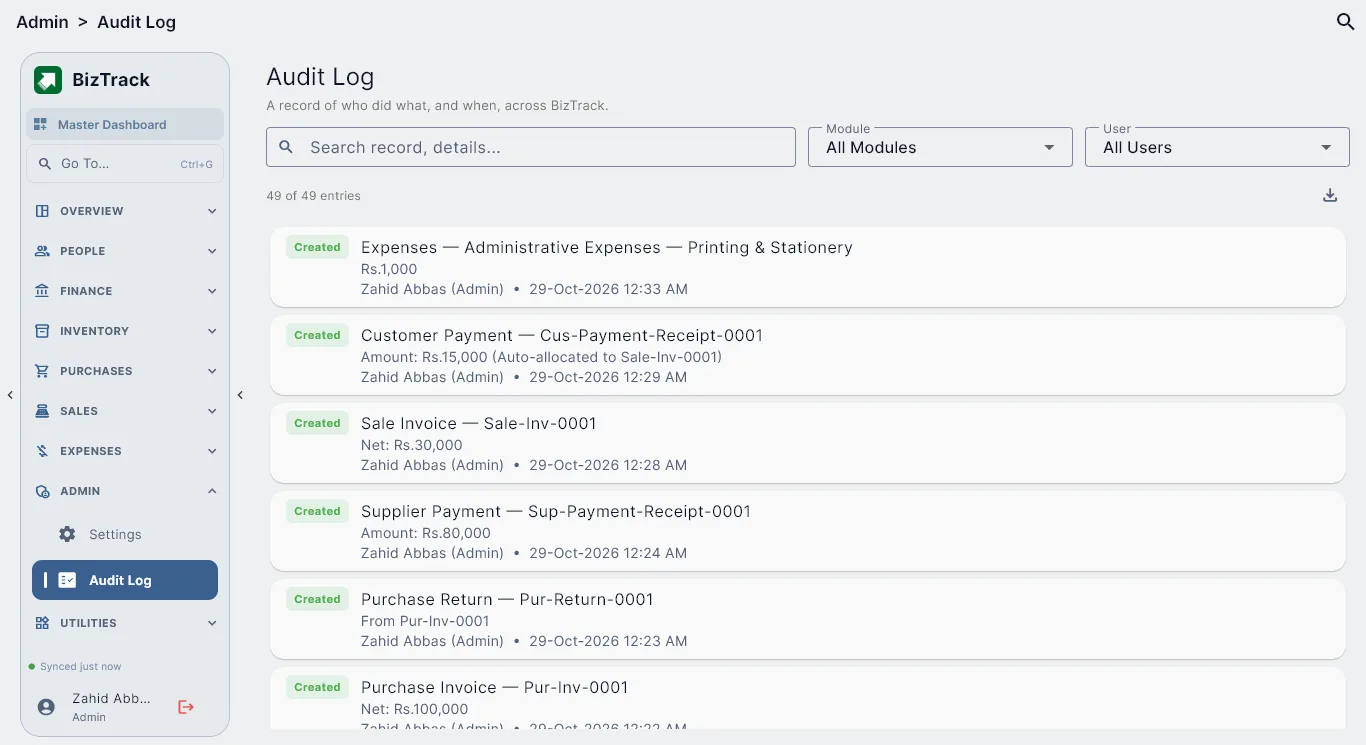Screen dimensions: 1366x745
Task: Download the audit log entries
Action: 1330,196
